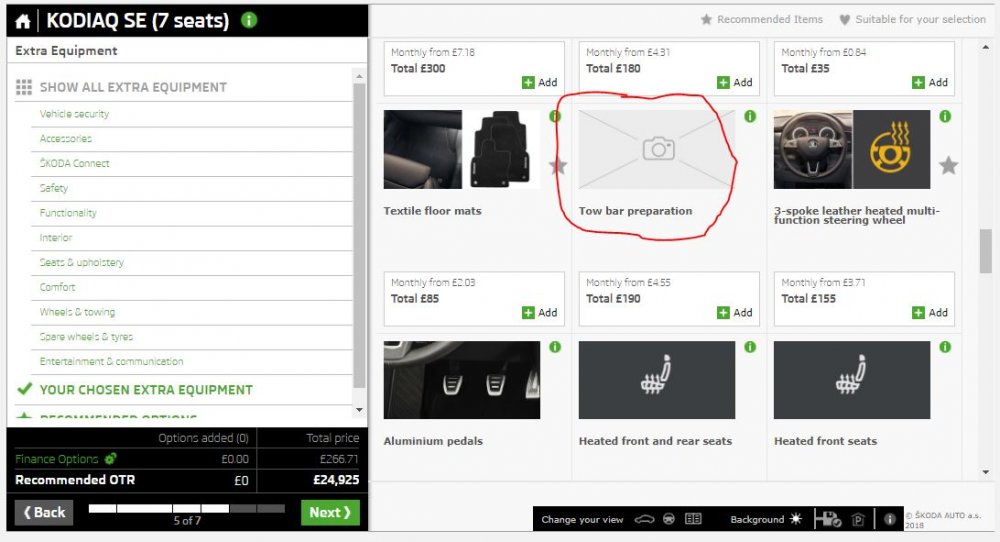Screen dimensions: 1000x542
Task: Open Aluminium pedals thumbnail
Action: pyautogui.click(x=462, y=380)
